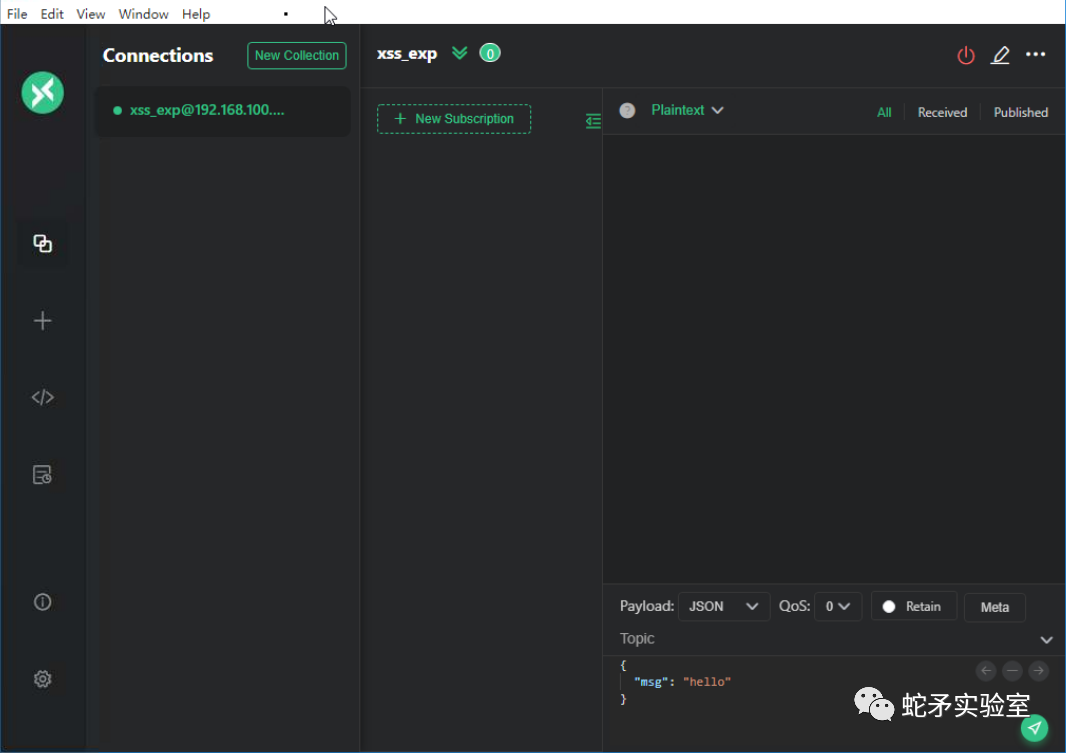Open the three-dot more options menu

[1035, 54]
